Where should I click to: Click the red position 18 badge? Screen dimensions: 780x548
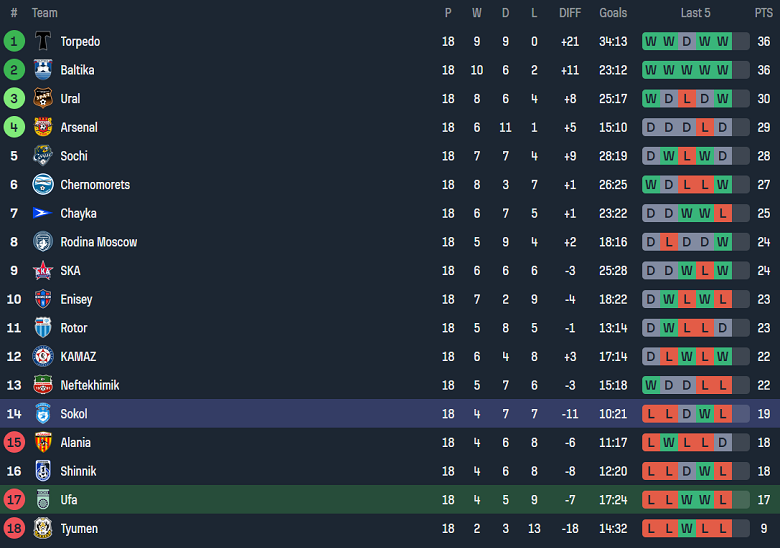click(14, 528)
